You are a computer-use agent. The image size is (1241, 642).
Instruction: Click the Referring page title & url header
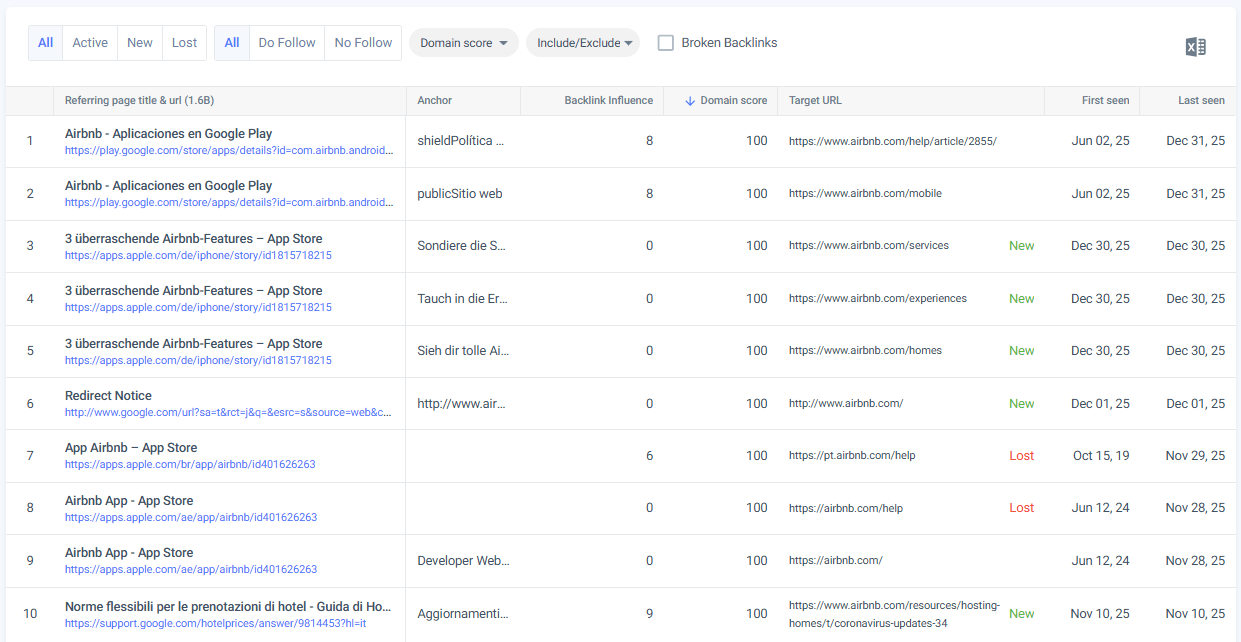click(x=140, y=101)
